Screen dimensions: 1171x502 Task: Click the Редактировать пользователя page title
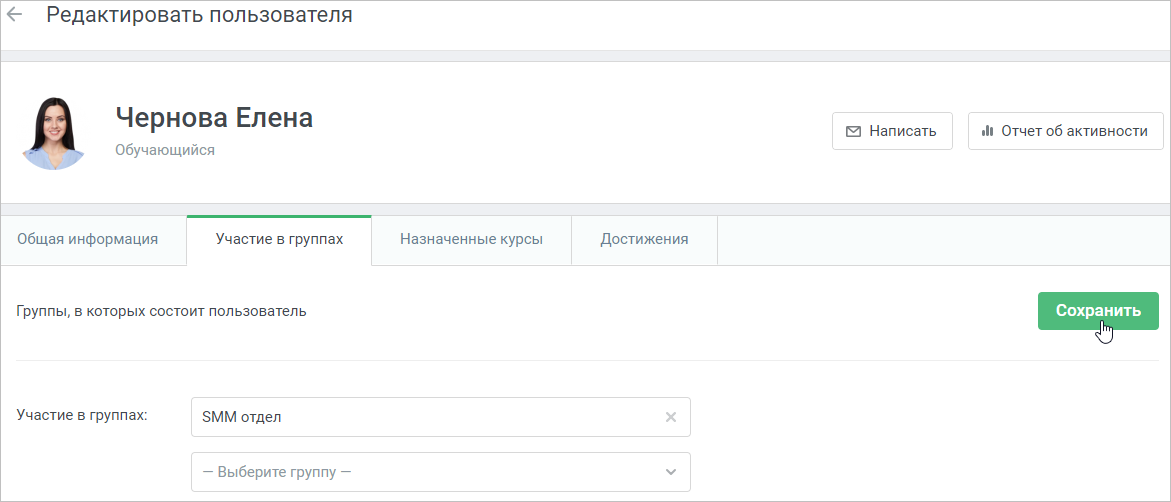coord(199,15)
